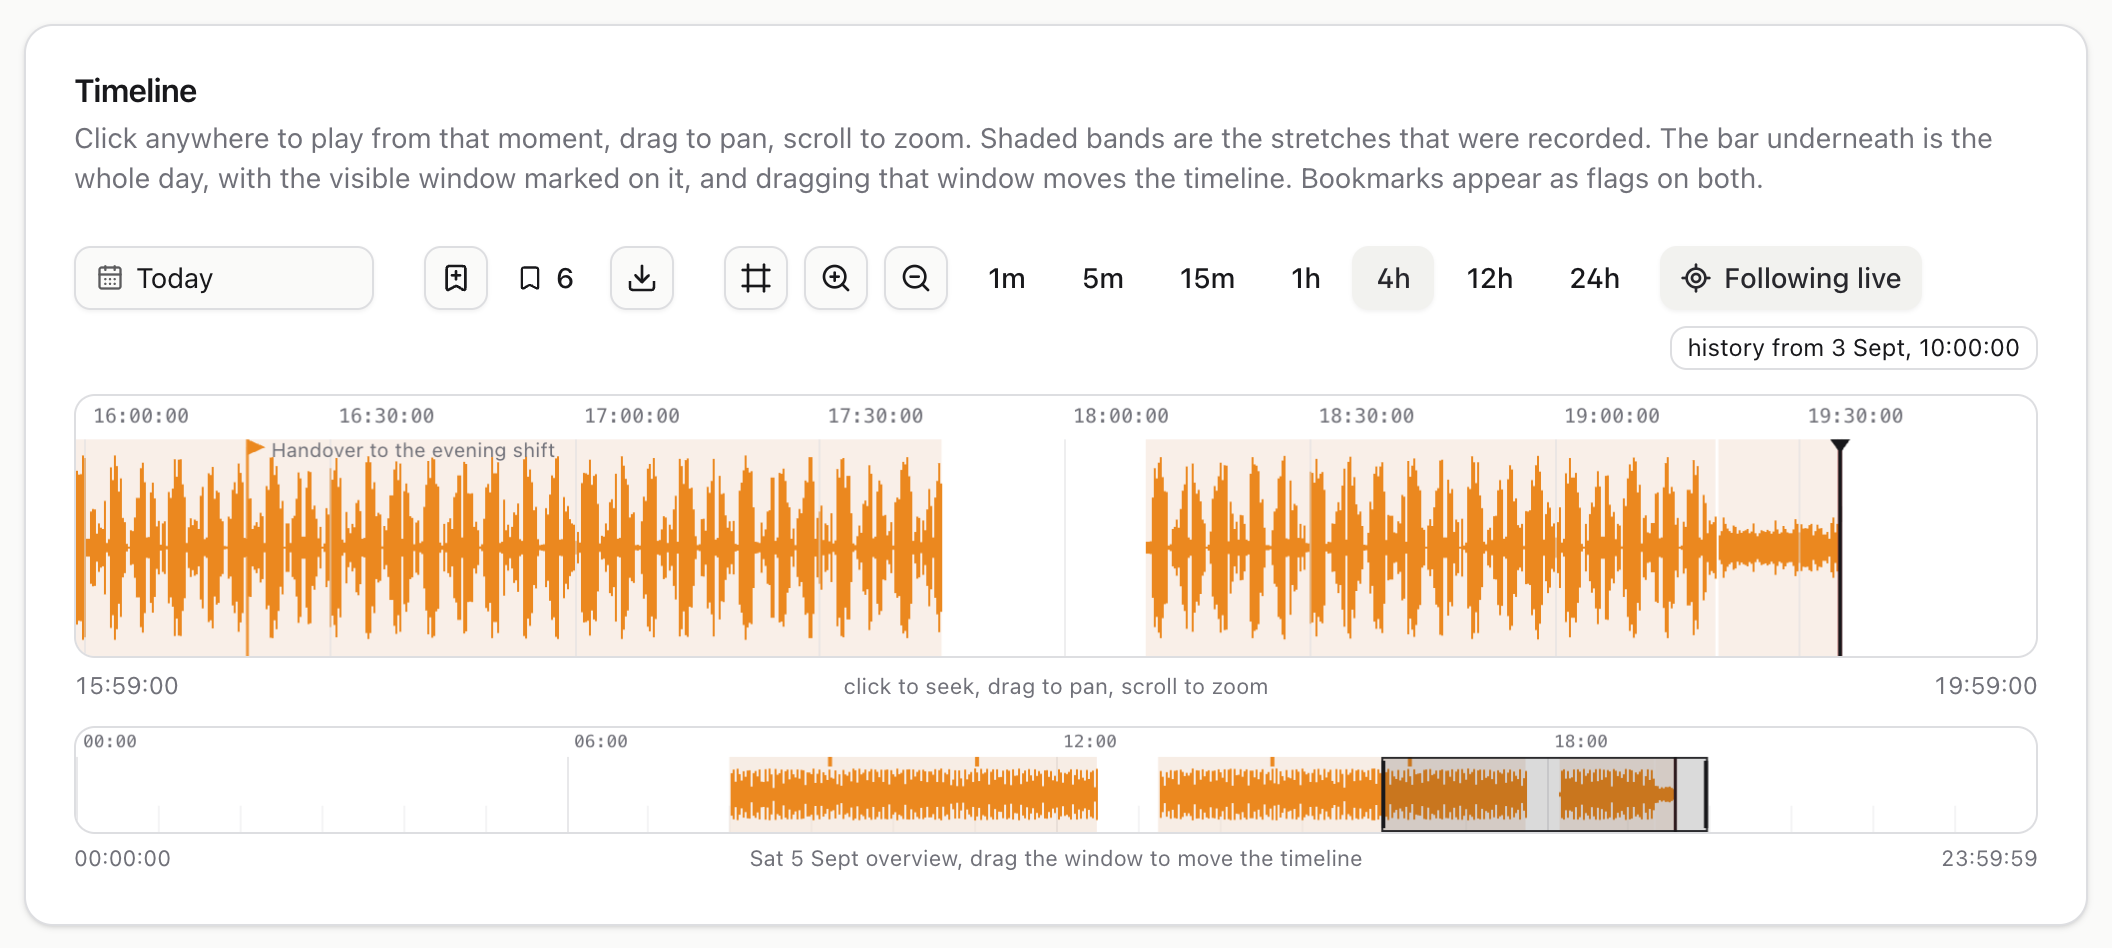Click the 19:59:00 end time label

(x=1985, y=686)
